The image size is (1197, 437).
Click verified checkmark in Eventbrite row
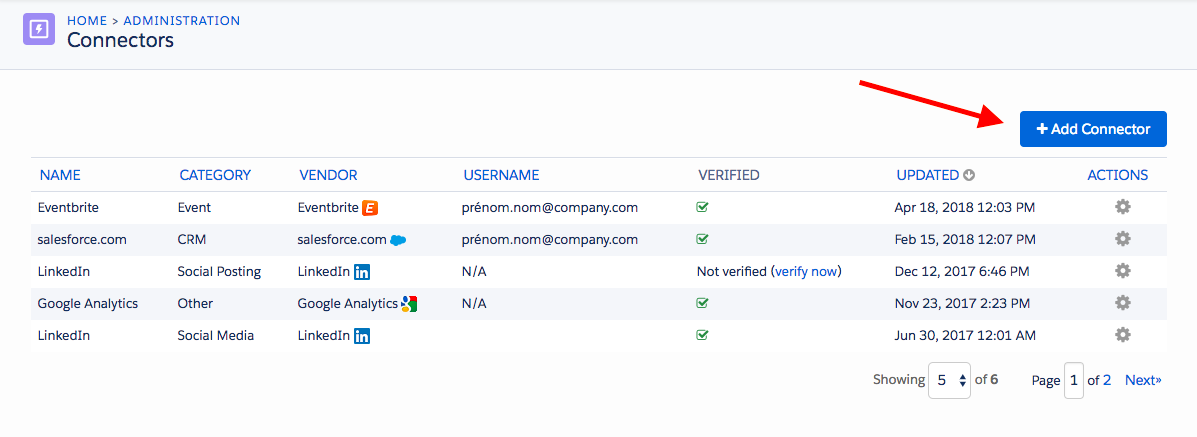(x=702, y=207)
